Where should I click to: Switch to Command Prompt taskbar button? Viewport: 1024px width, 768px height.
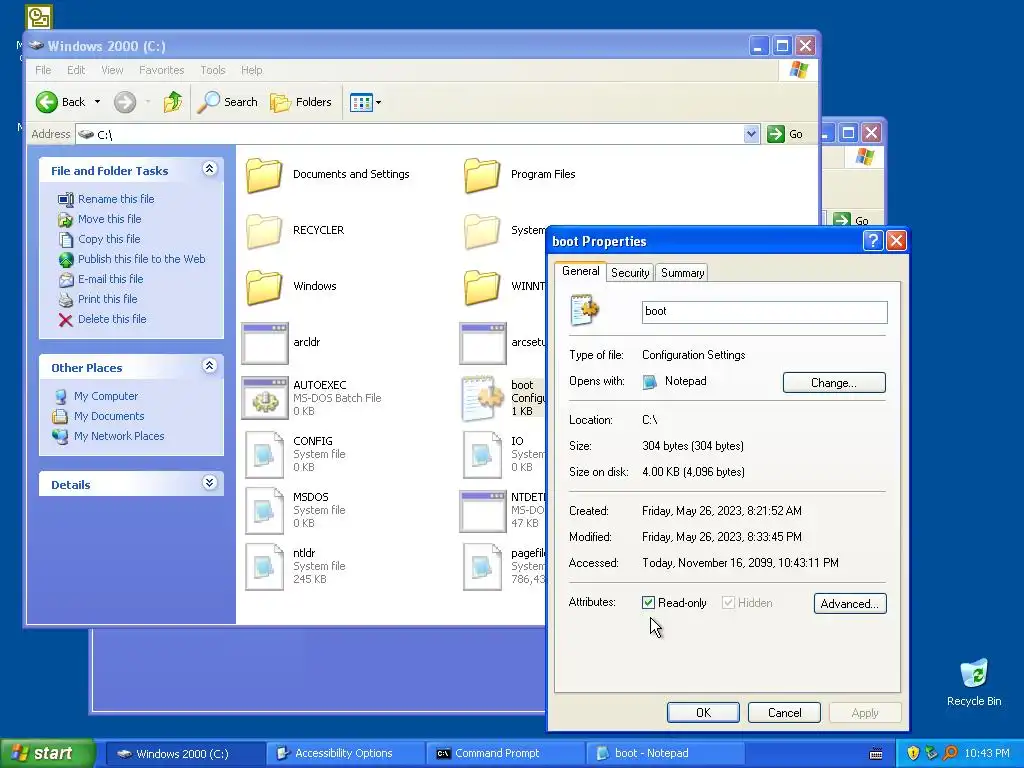[x=504, y=754]
